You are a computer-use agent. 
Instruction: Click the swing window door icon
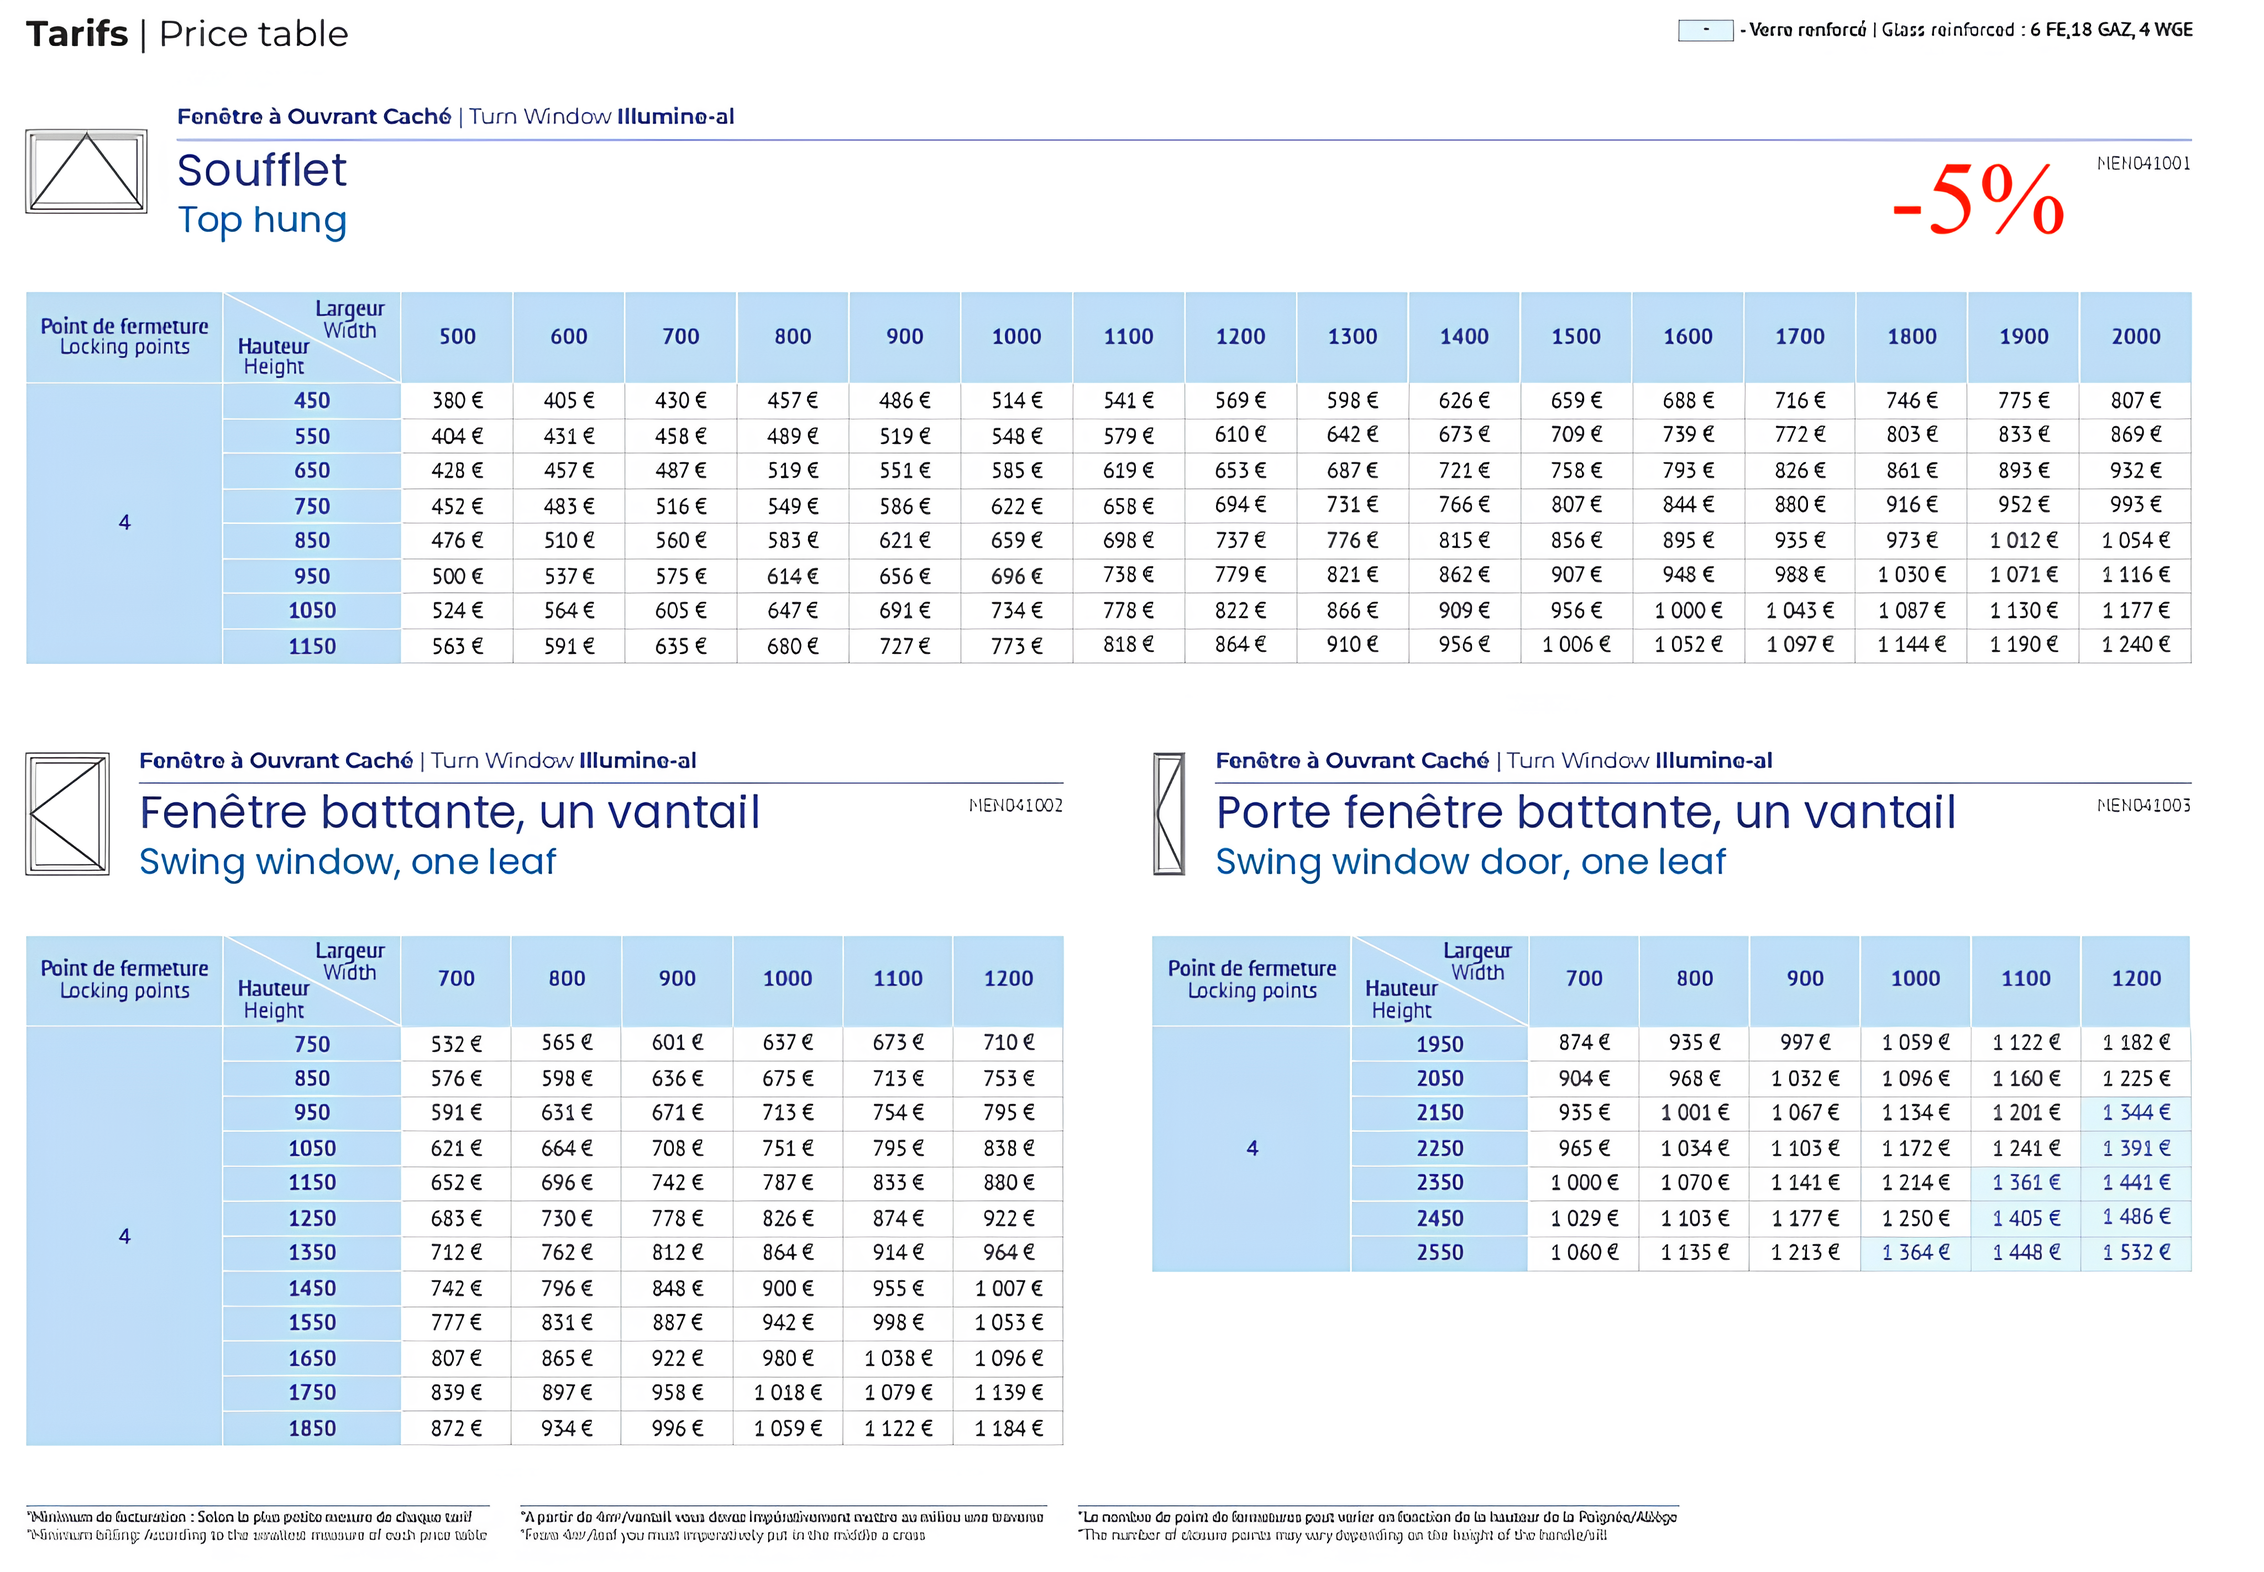1168,813
